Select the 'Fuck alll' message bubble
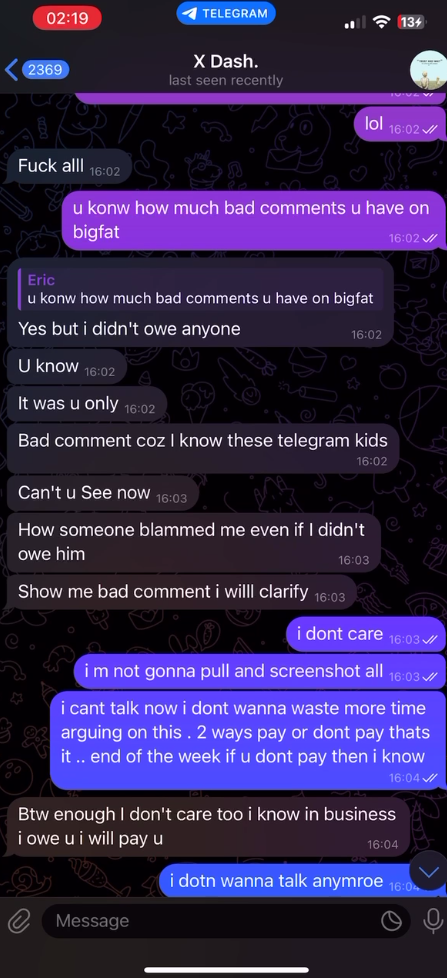The image size is (447, 978). click(x=67, y=167)
